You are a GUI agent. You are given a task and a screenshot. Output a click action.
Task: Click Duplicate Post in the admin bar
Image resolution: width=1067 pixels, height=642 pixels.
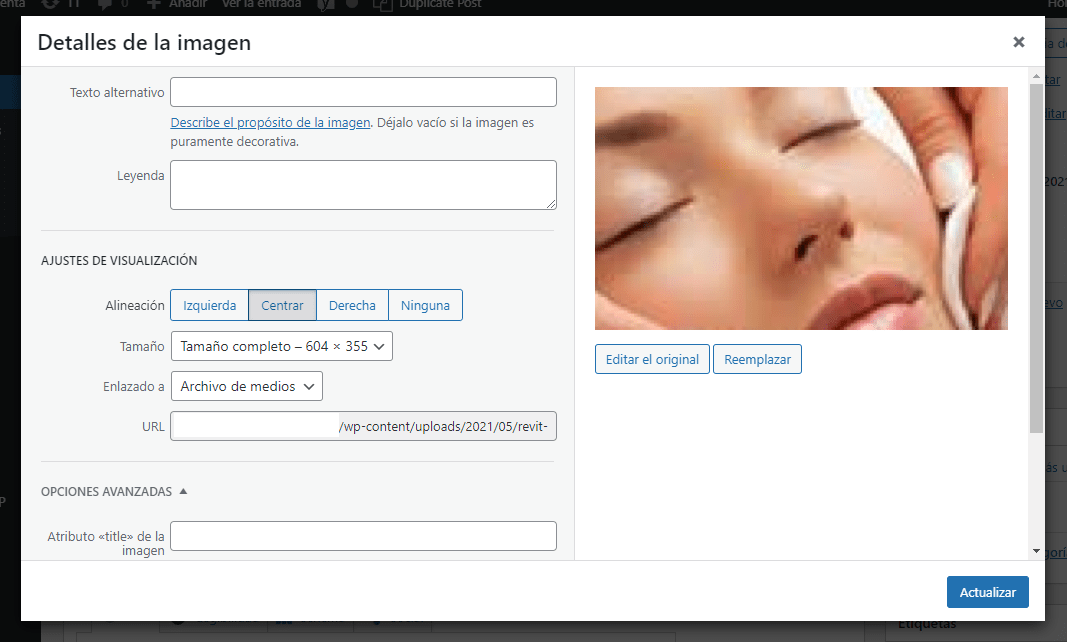(x=429, y=5)
